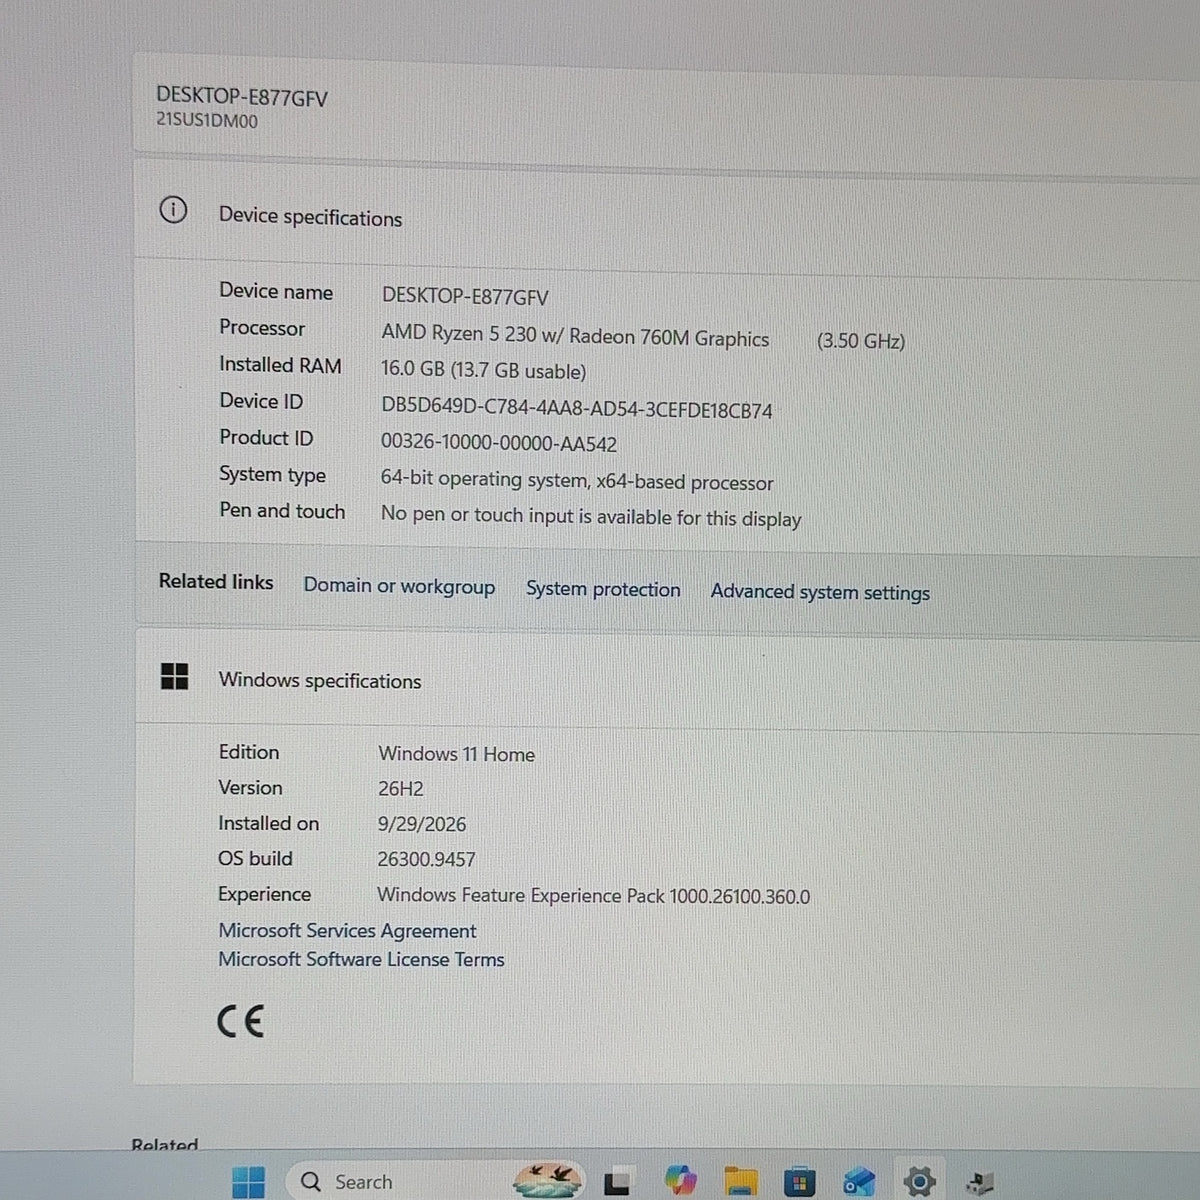Click the birds search highlight image
Image resolution: width=1200 pixels, height=1200 pixels.
tap(548, 1180)
